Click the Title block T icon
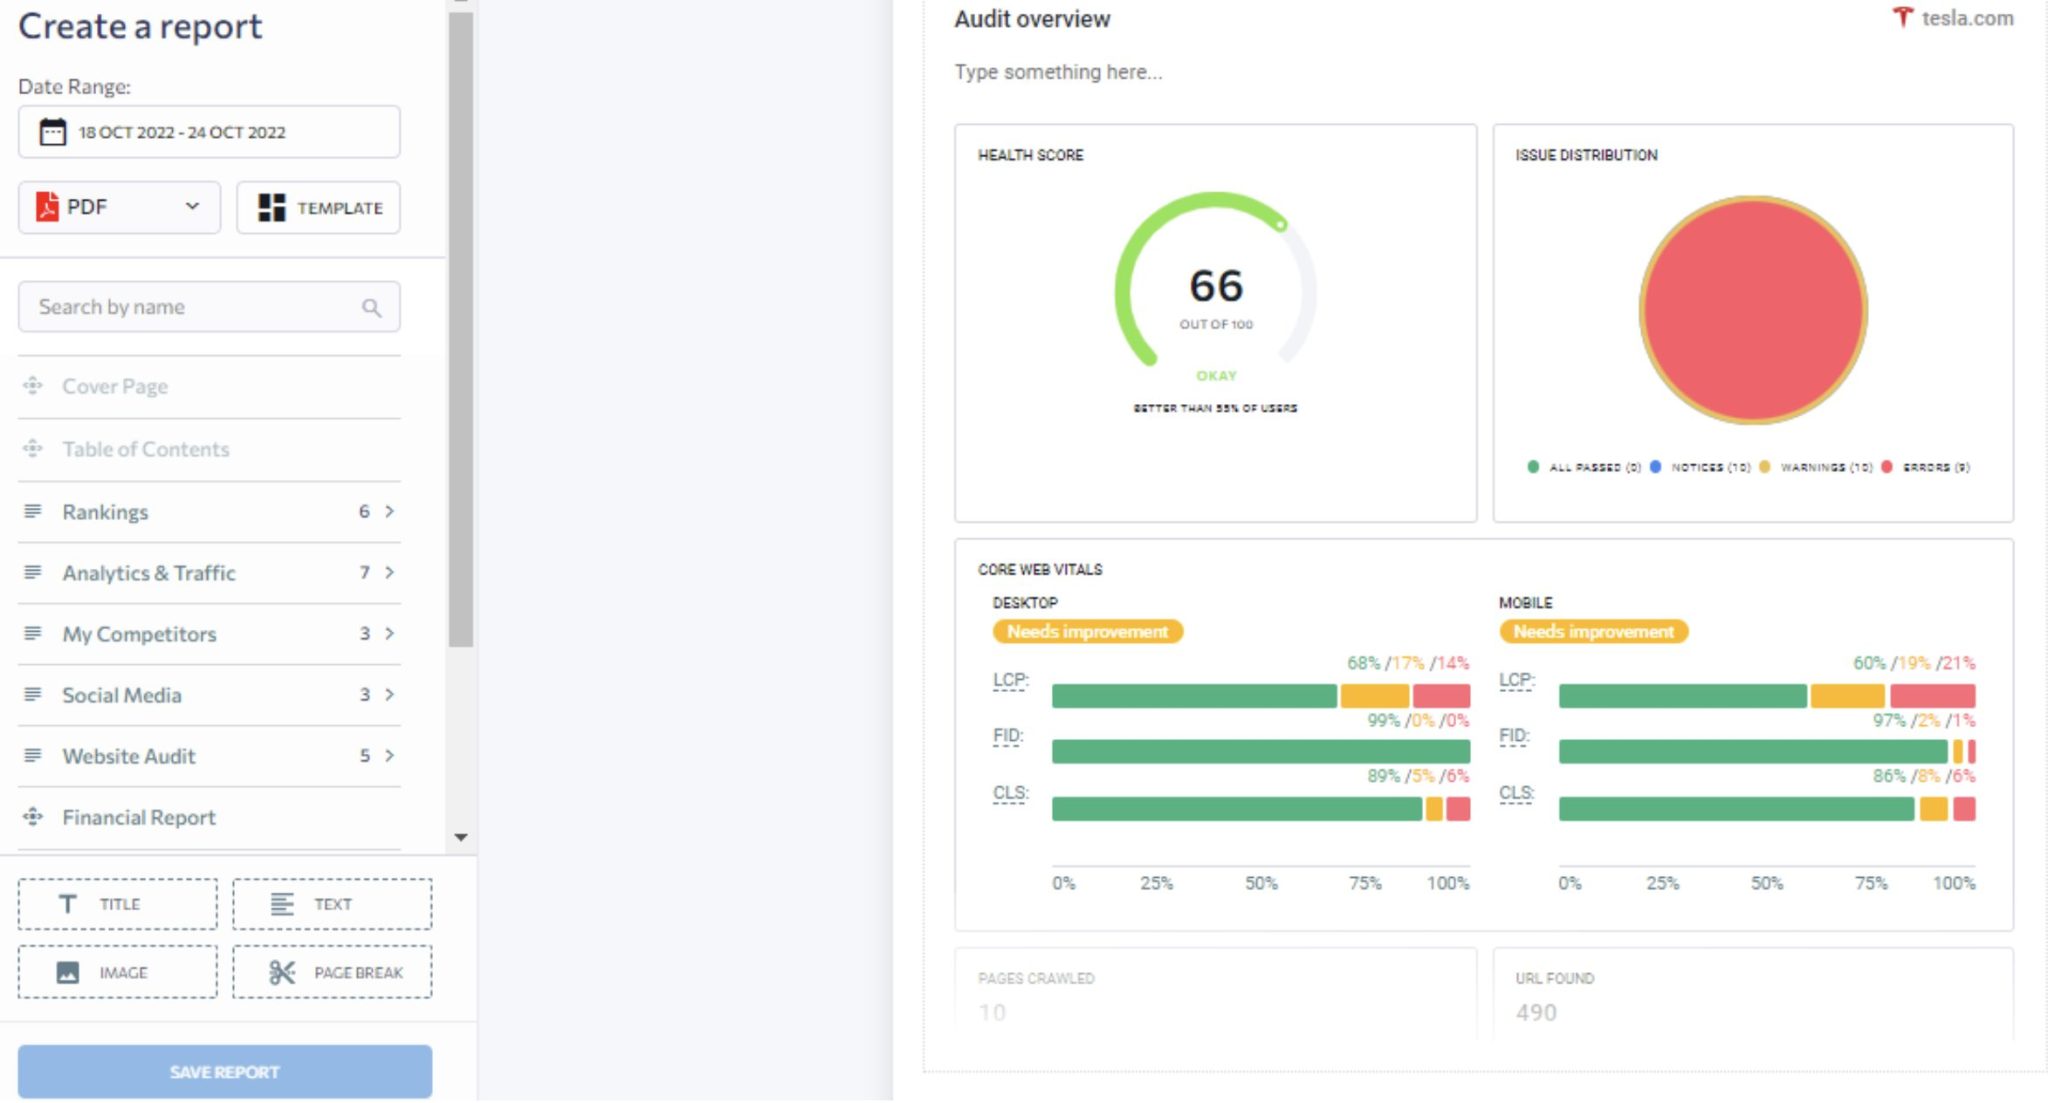 click(67, 904)
